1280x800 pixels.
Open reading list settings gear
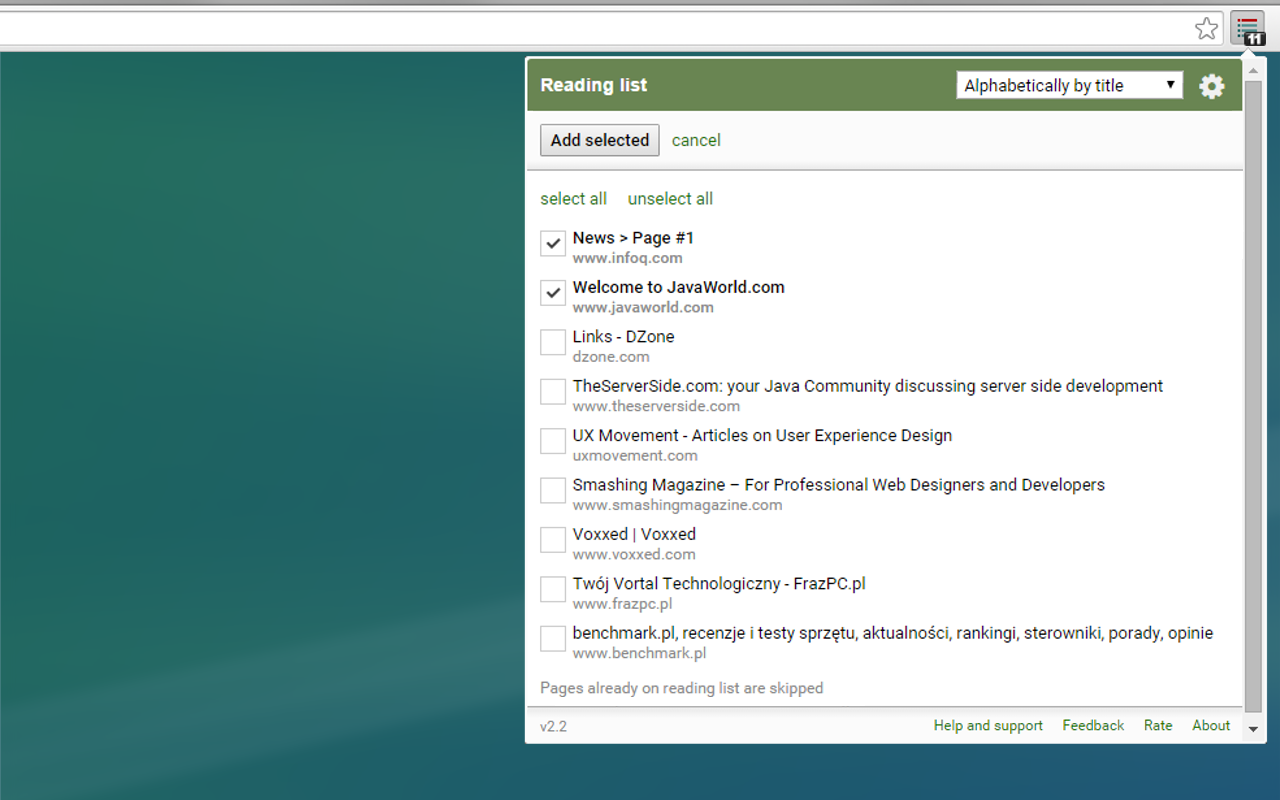1212,86
